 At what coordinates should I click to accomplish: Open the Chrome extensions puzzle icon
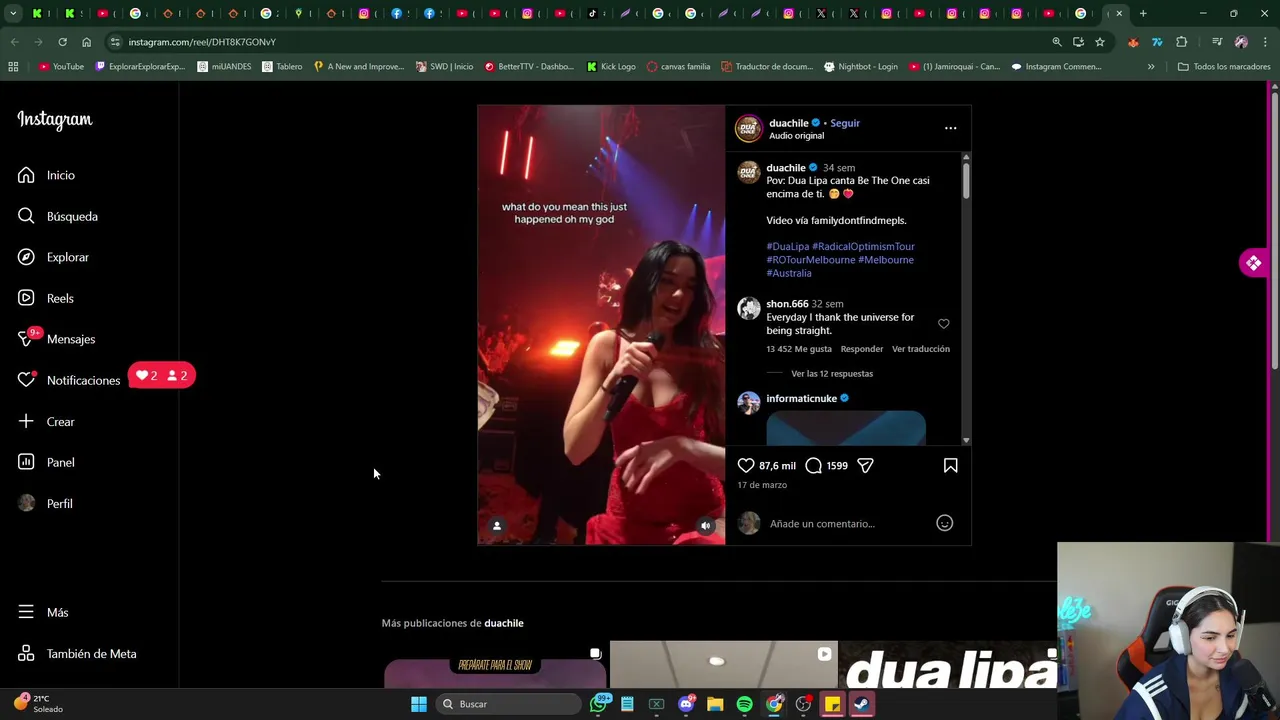tap(1181, 42)
